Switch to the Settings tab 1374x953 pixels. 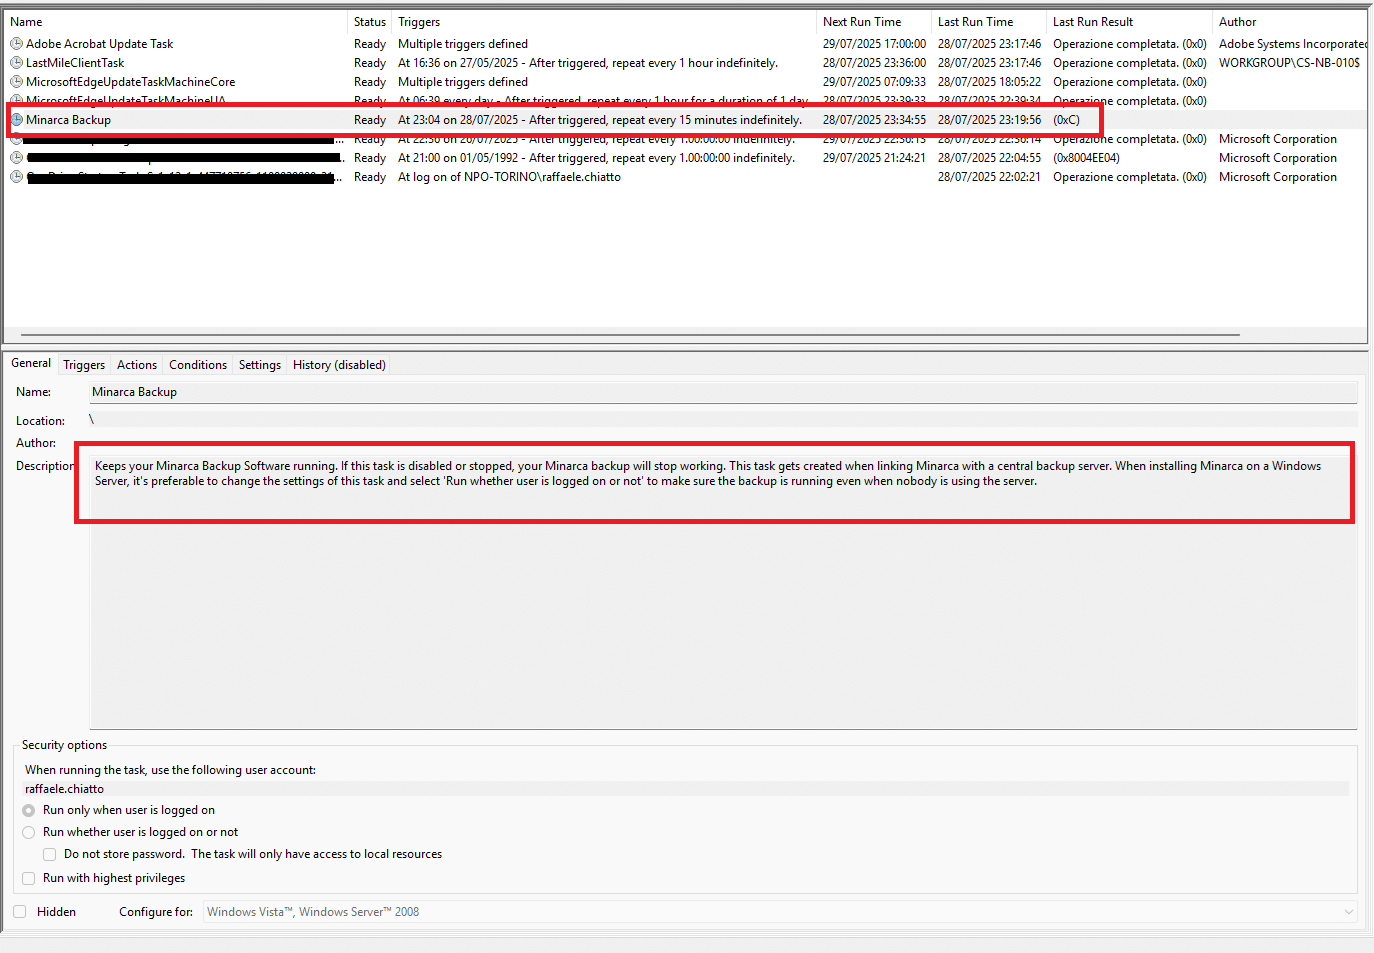[260, 365]
